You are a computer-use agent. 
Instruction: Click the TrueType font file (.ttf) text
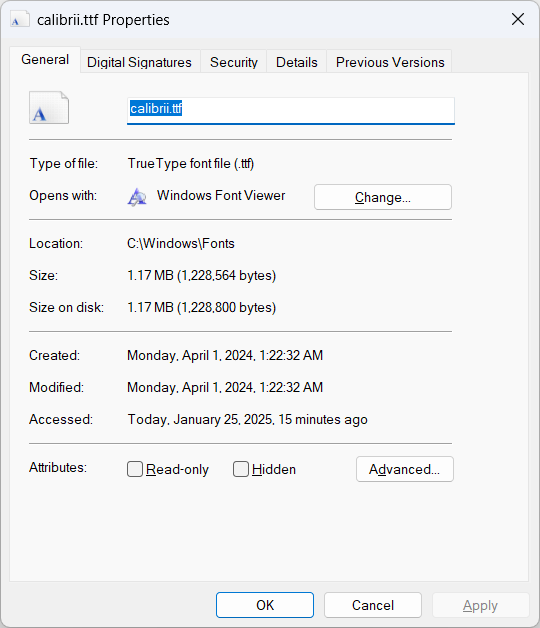191,163
